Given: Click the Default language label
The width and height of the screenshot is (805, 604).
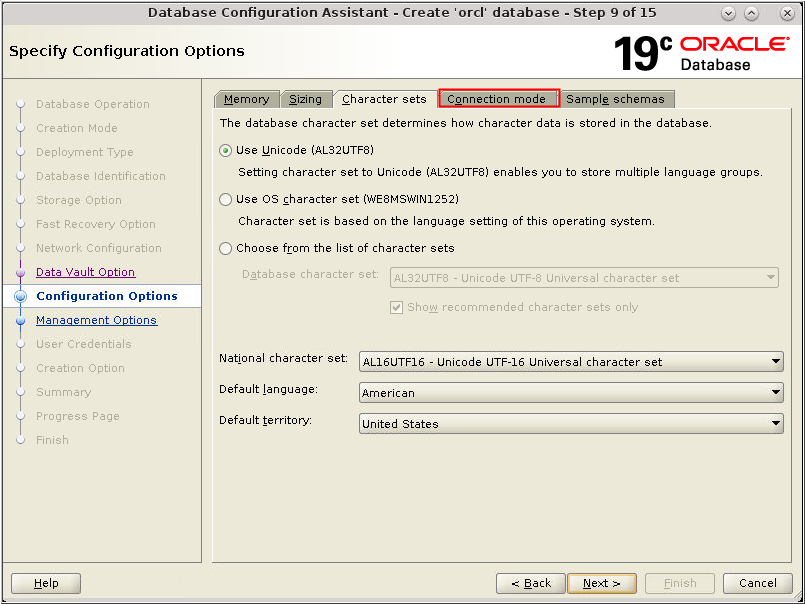Looking at the screenshot, I should [269, 390].
